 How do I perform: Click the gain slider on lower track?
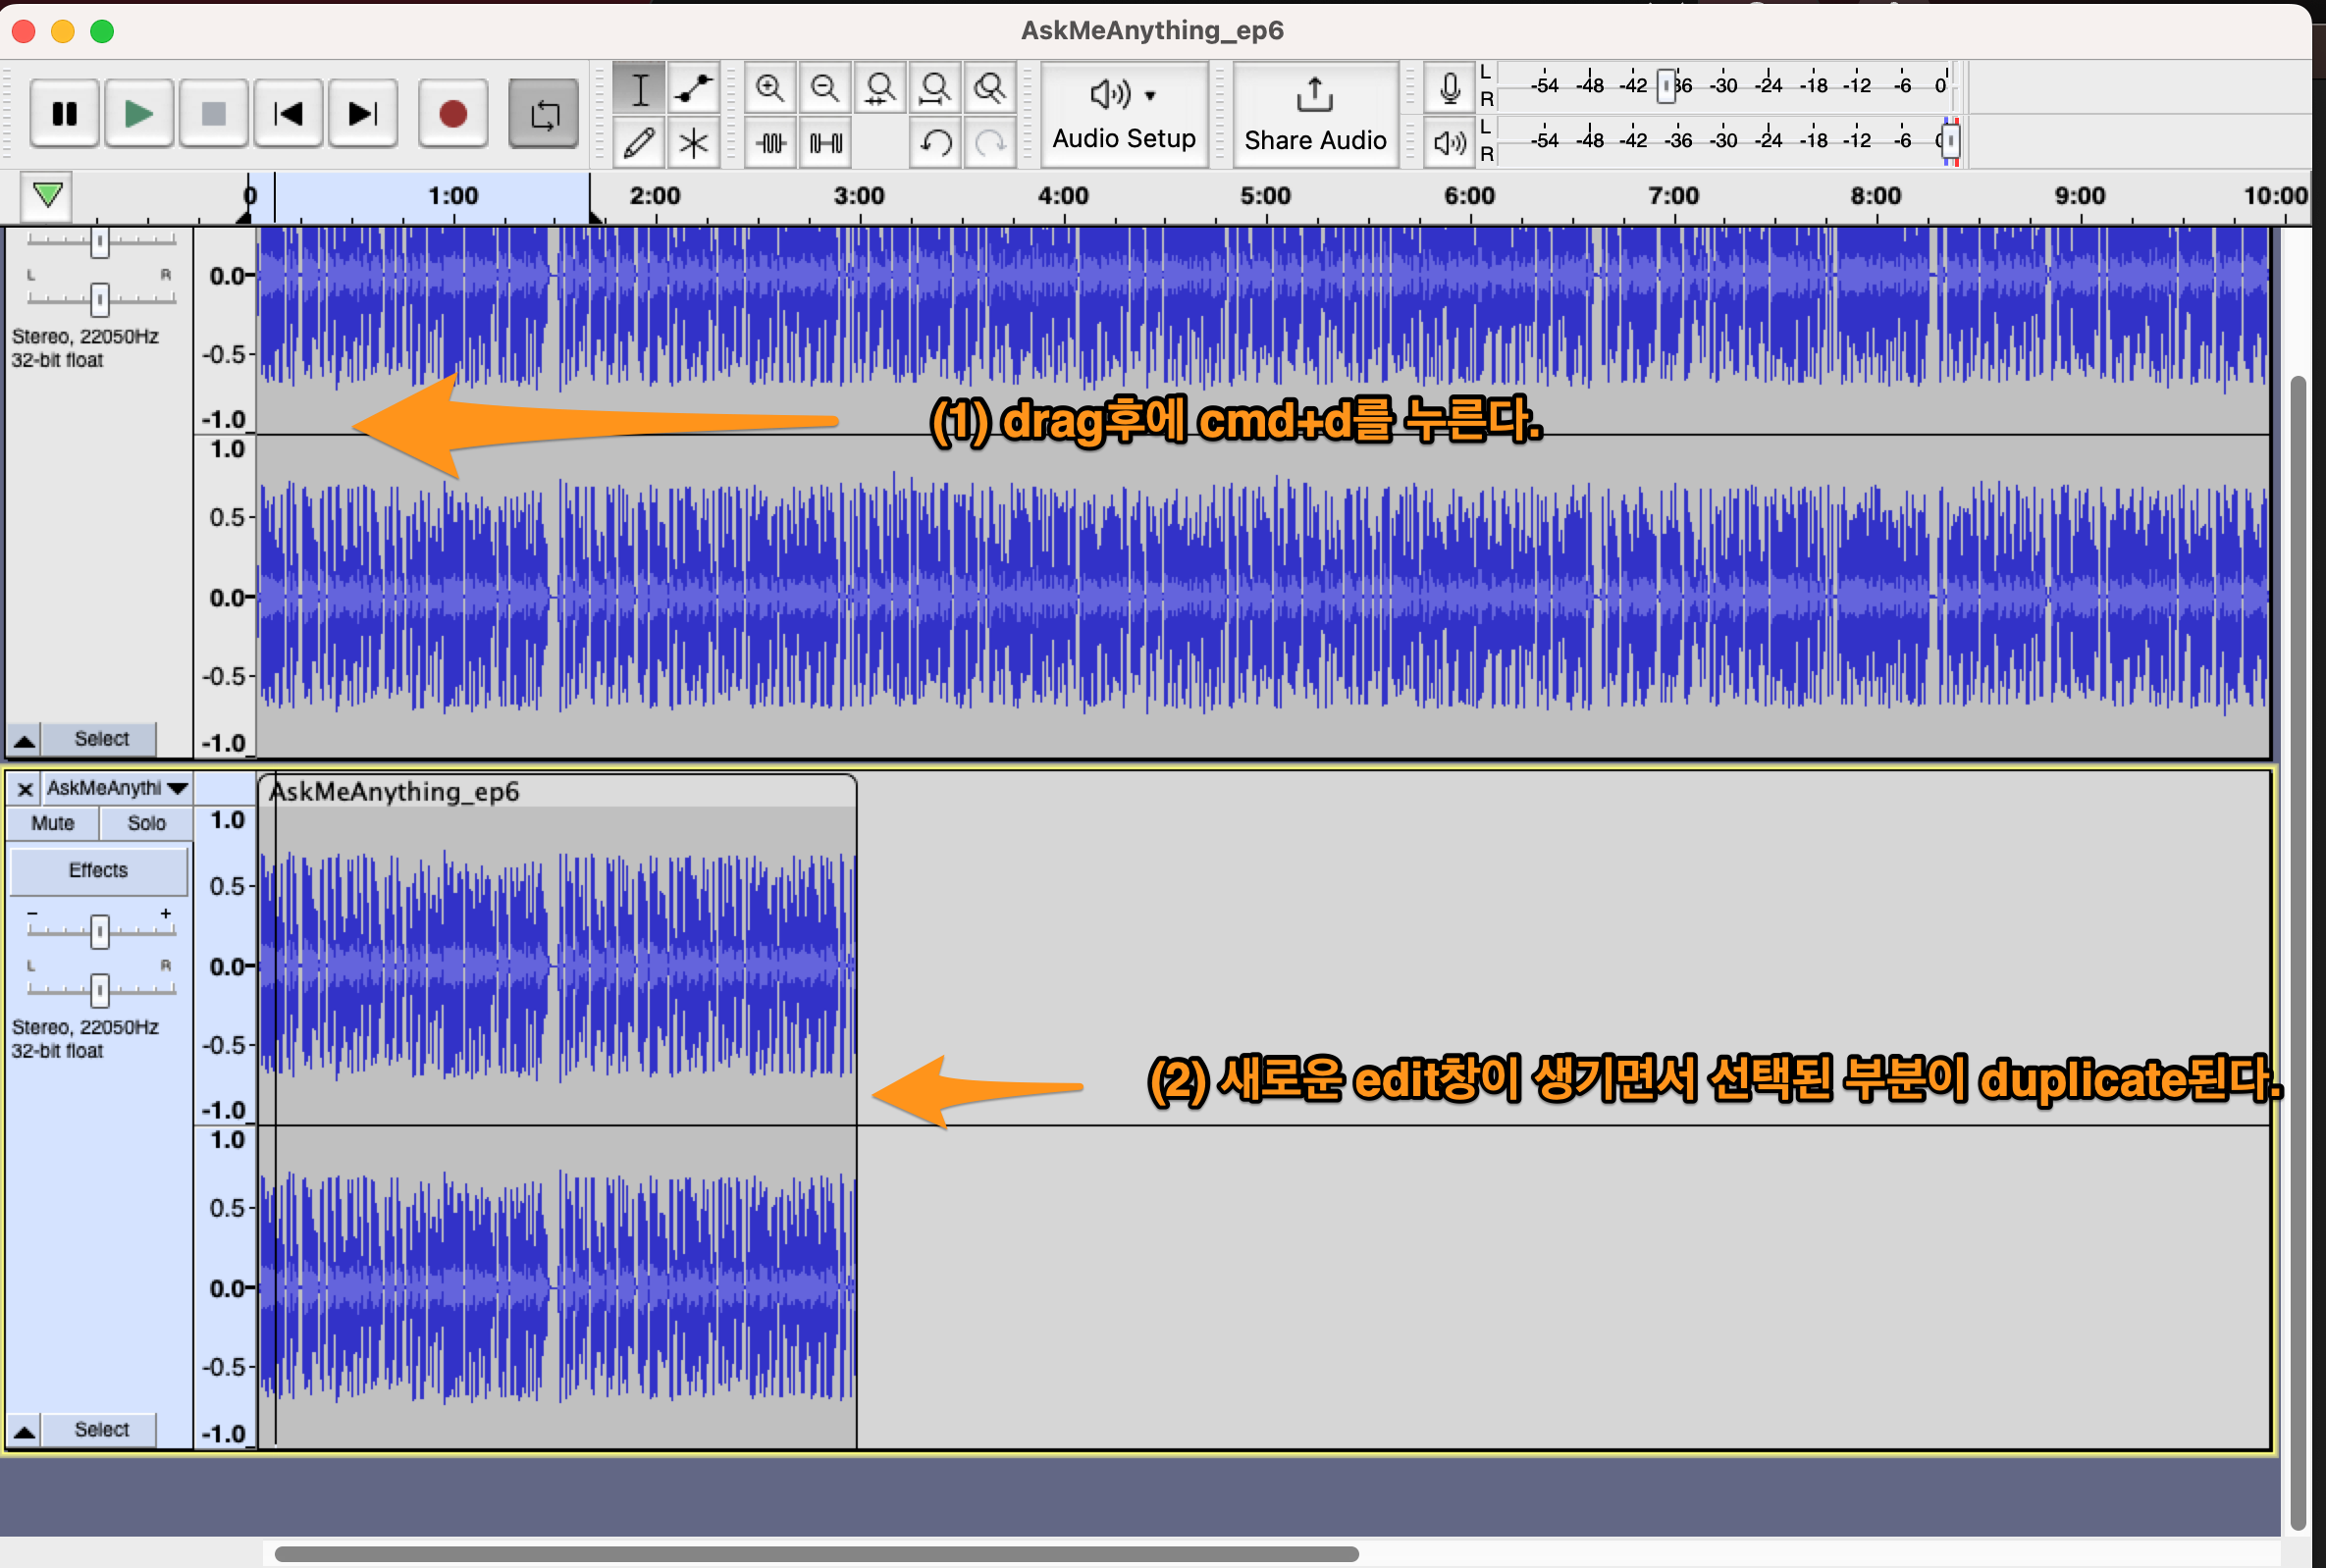[x=99, y=931]
